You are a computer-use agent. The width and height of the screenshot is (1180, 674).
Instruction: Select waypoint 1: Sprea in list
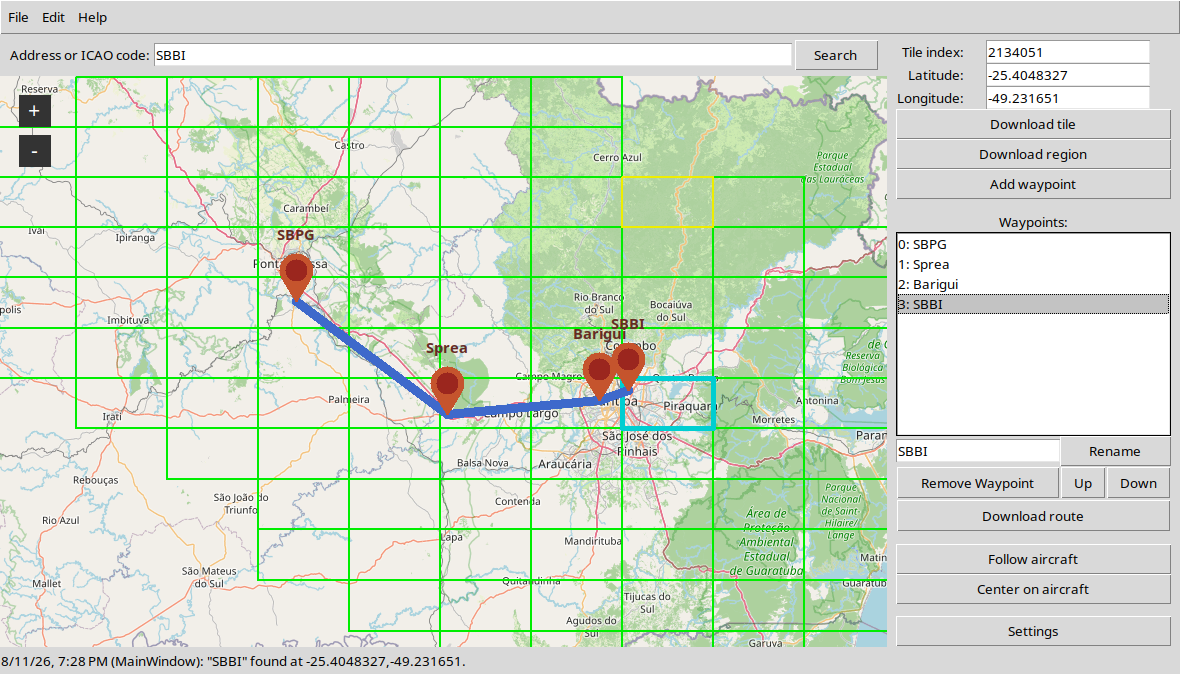[x=1032, y=264]
